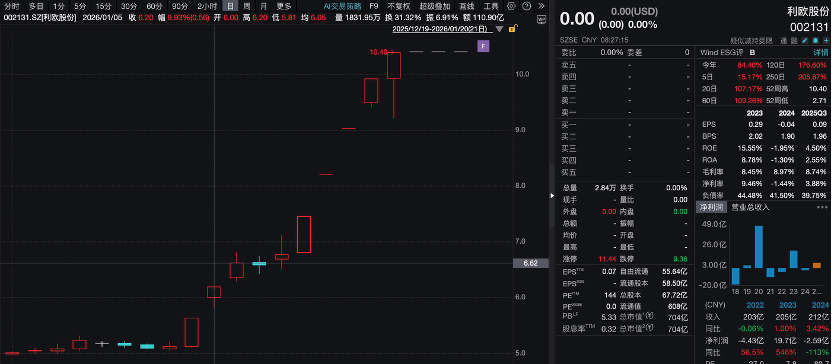Viewport: 832px width, 364px height.
Task: Select the 90分 period
Action: [x=180, y=6]
